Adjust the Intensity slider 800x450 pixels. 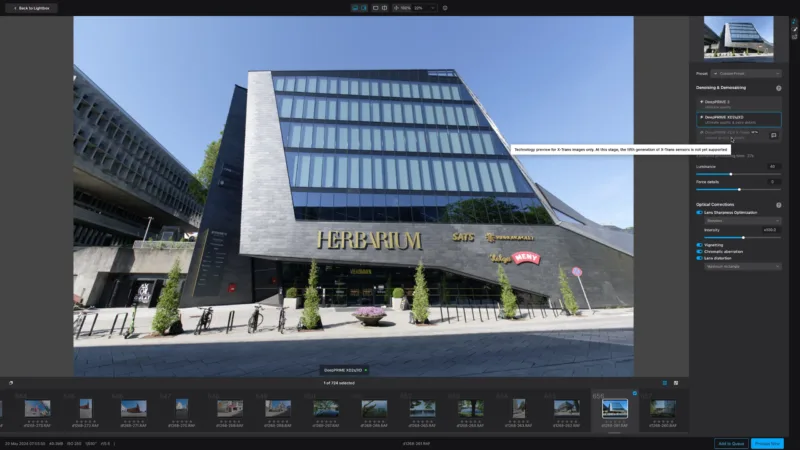pyautogui.click(x=742, y=237)
